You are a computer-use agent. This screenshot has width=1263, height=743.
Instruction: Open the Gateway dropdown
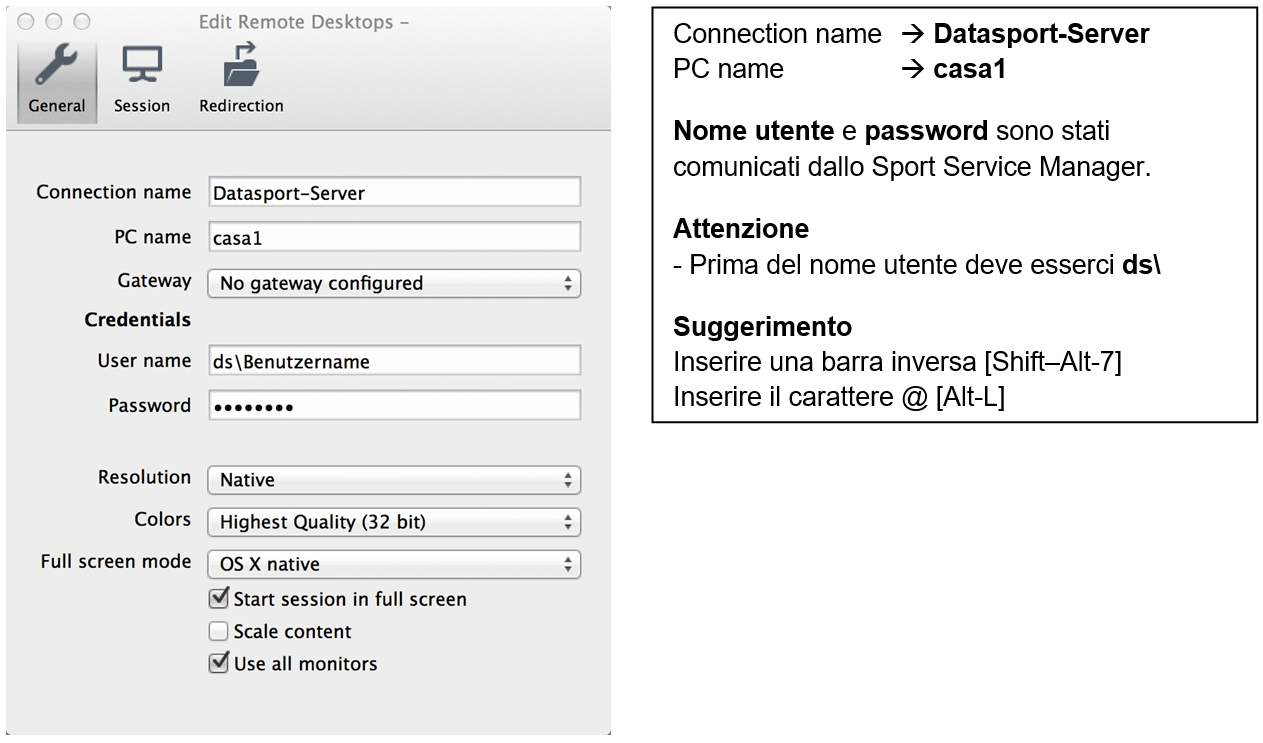point(393,283)
